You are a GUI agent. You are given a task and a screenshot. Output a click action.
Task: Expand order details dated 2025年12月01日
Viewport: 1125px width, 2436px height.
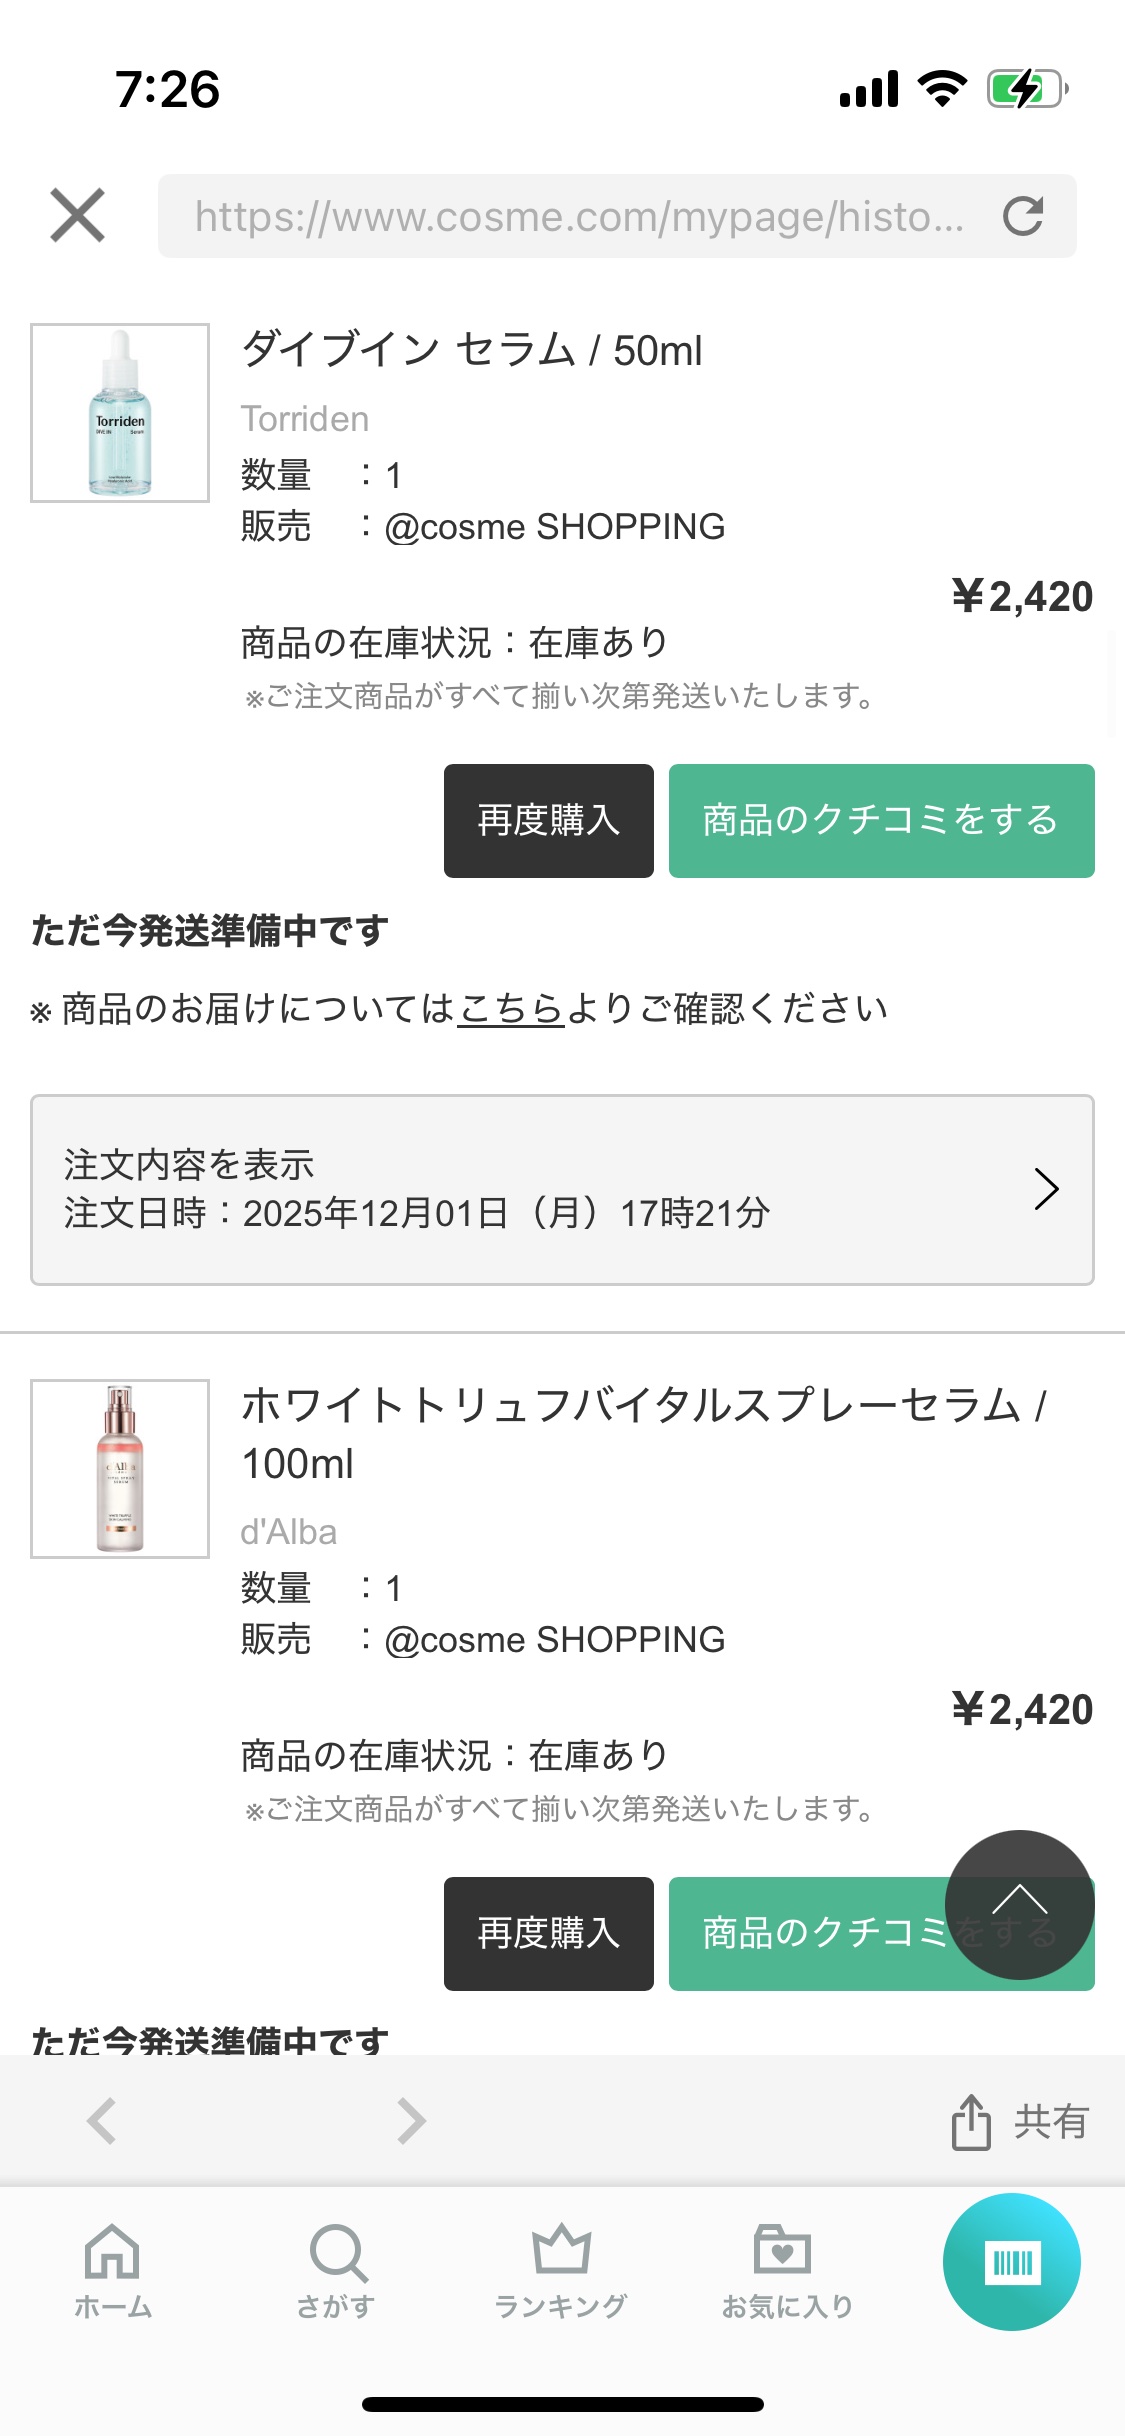(x=562, y=1189)
